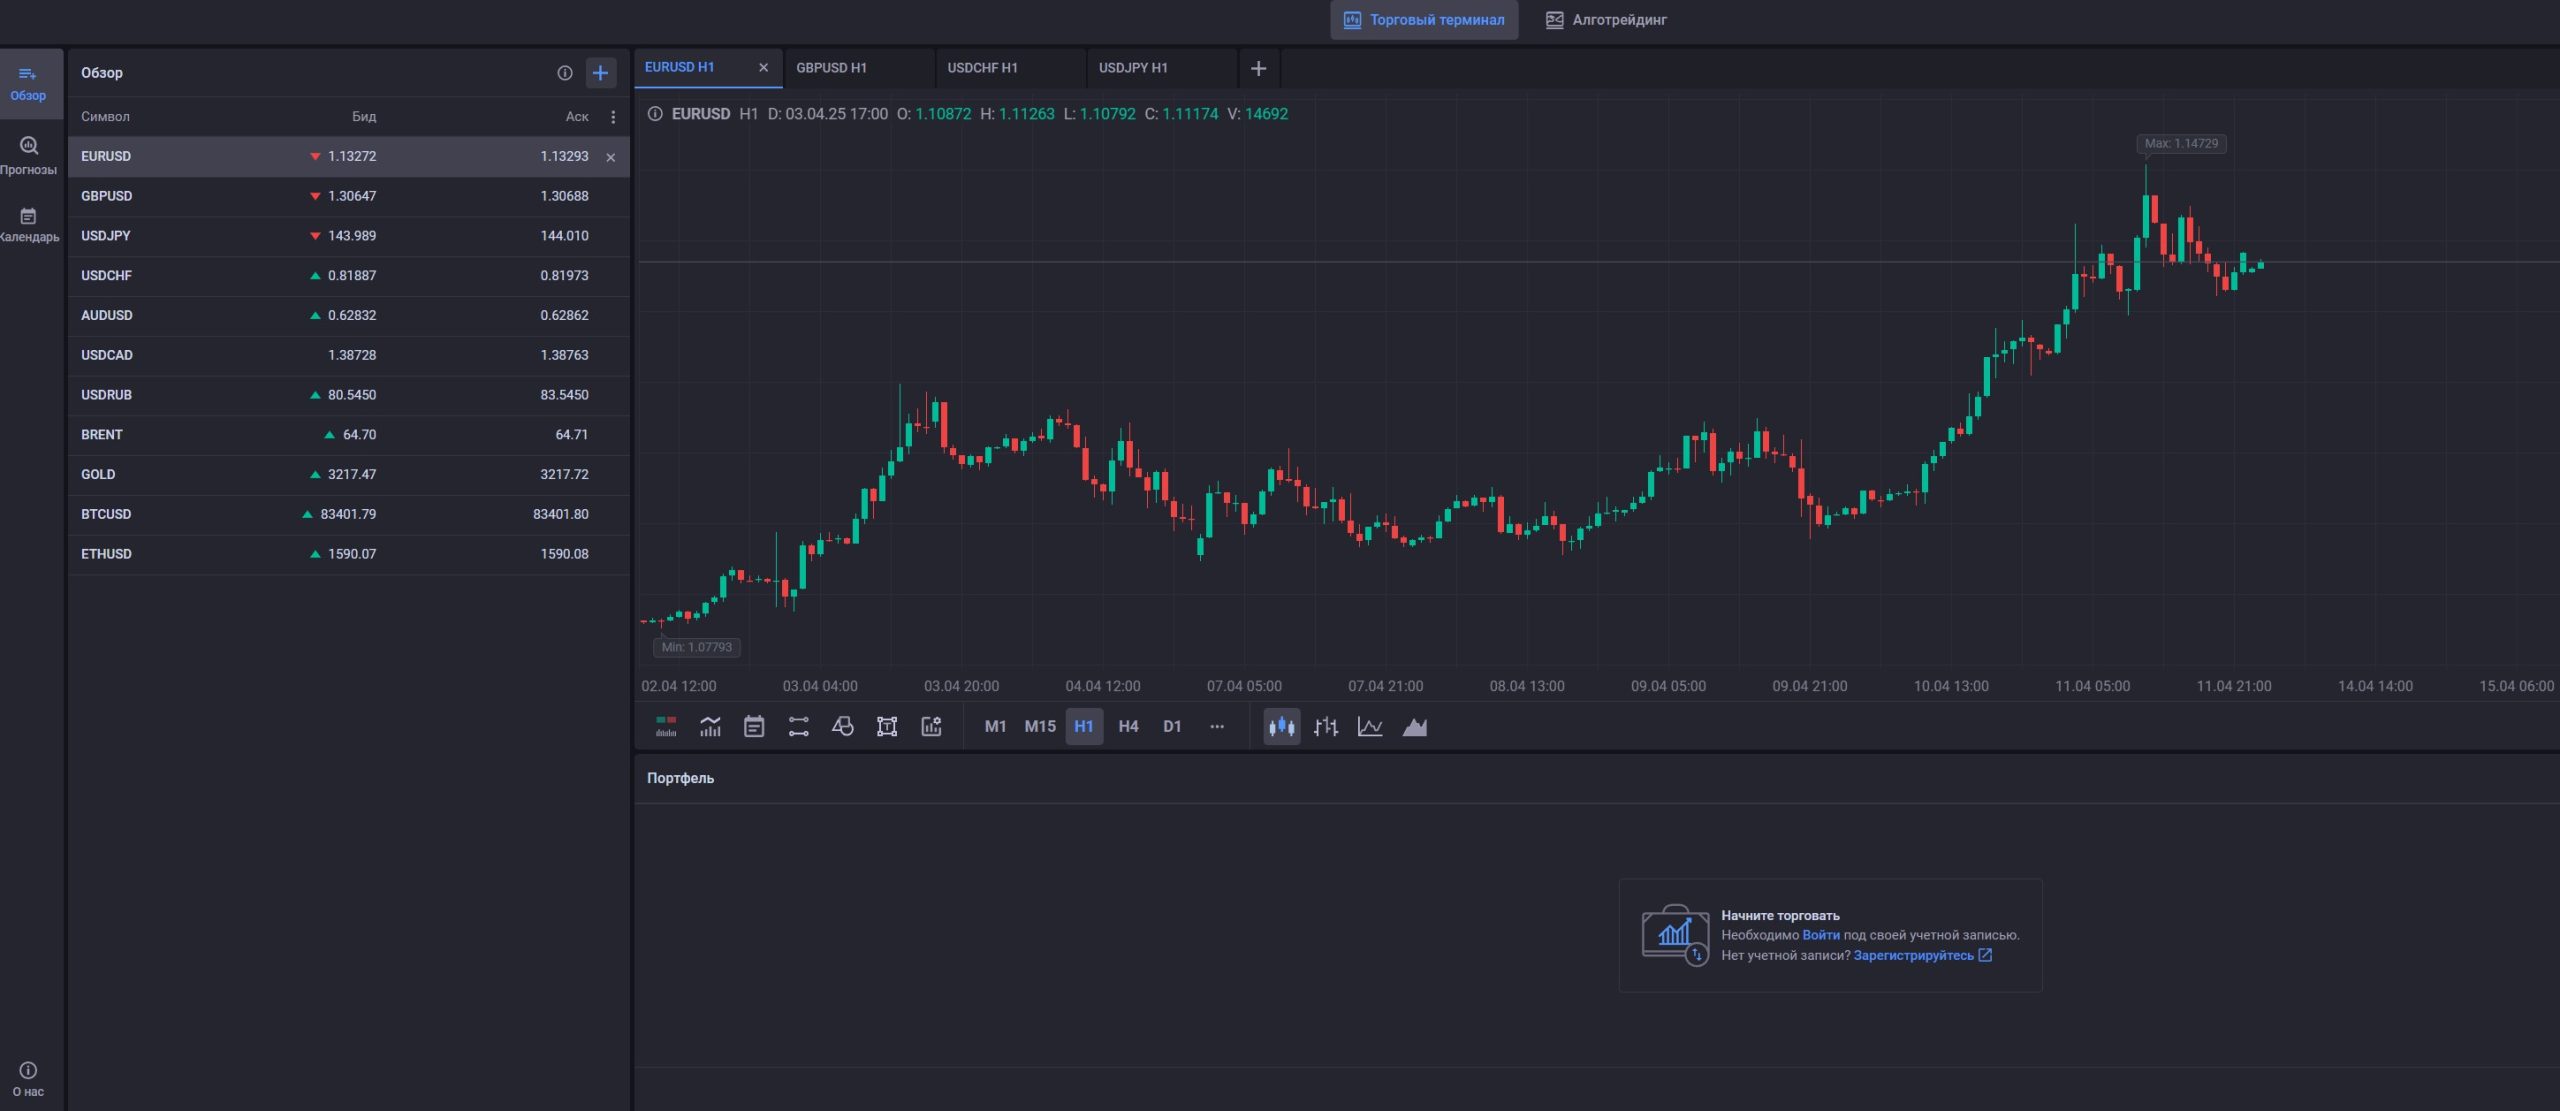Open the Календарь sidebar section
This screenshot has width=2560, height=1111.
click(x=28, y=224)
